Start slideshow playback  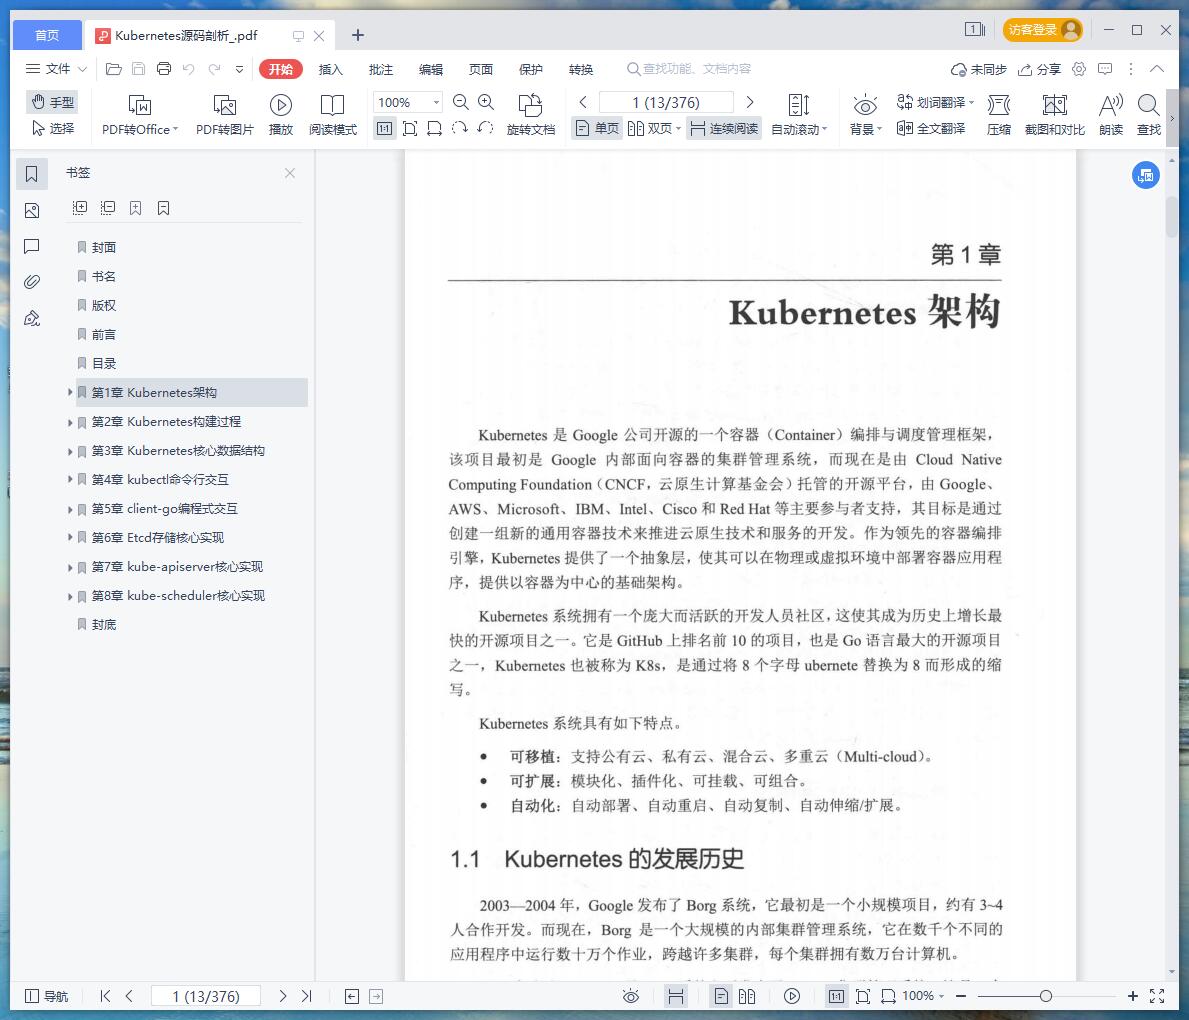pyautogui.click(x=281, y=115)
